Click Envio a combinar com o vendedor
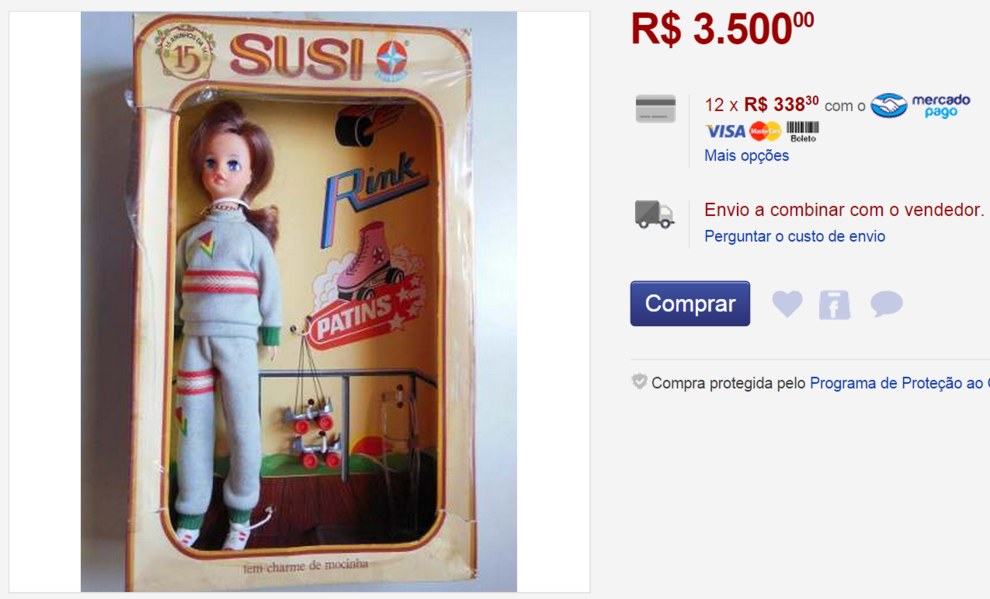 [x=844, y=210]
